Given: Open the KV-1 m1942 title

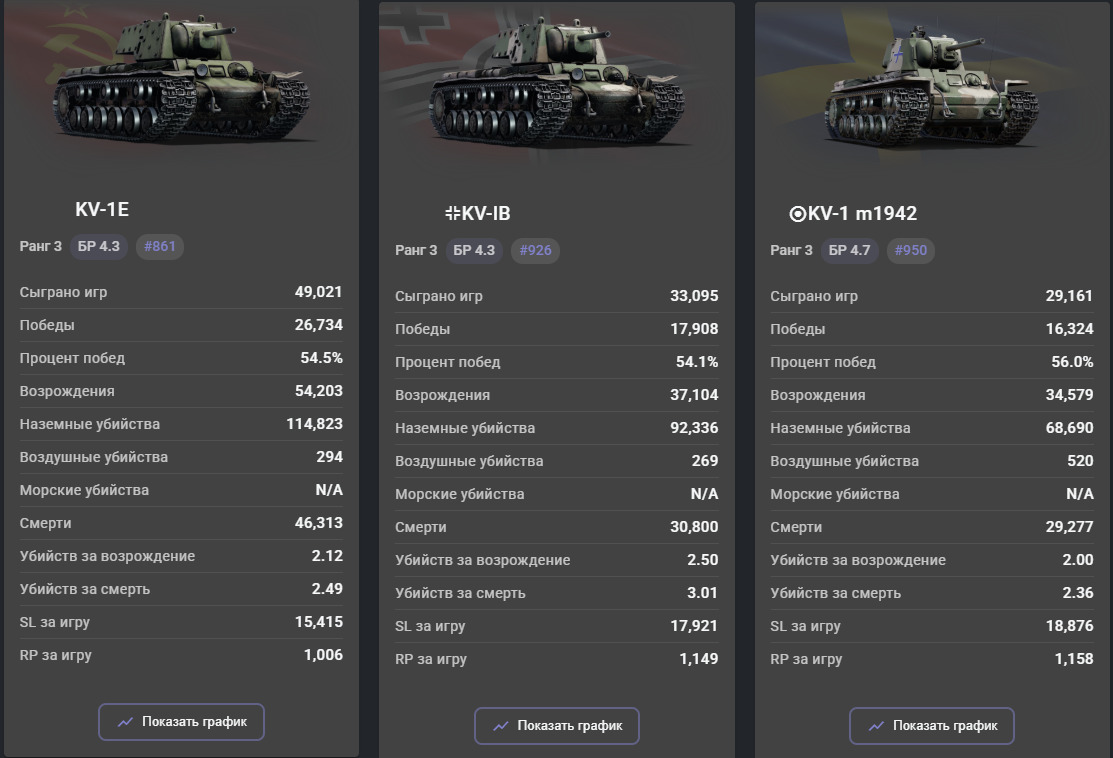Looking at the screenshot, I should click(862, 213).
